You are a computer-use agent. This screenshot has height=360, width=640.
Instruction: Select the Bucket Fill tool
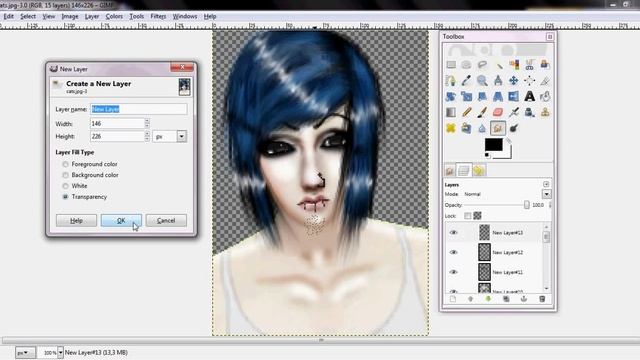coord(545,96)
